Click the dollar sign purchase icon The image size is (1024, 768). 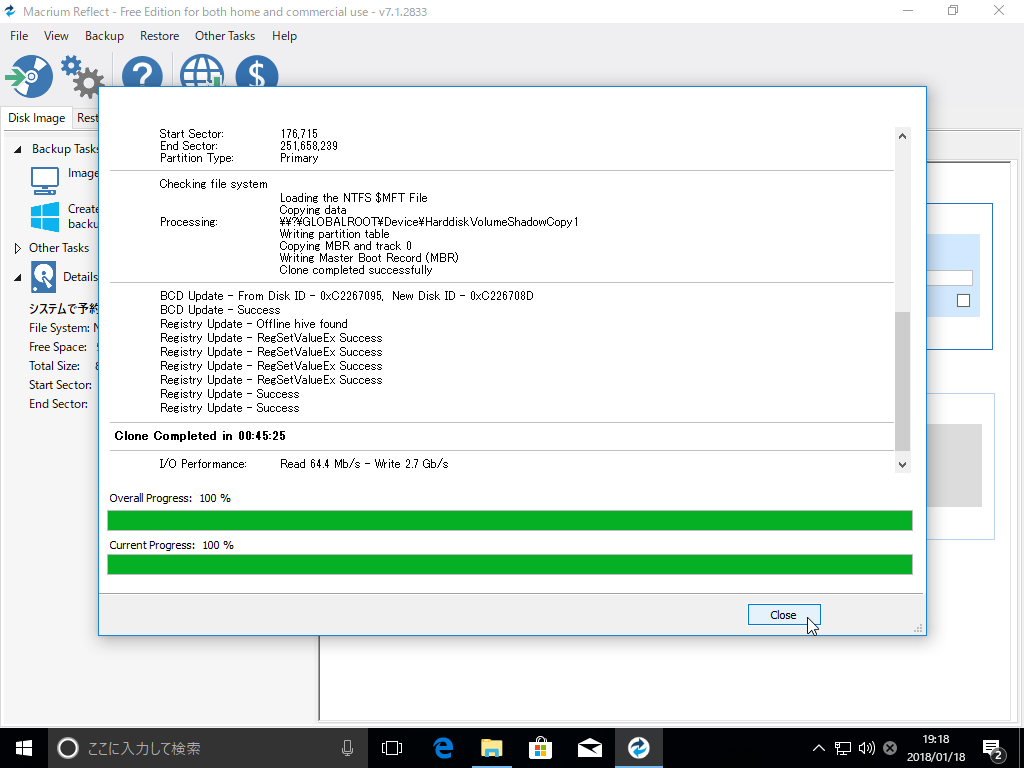coord(257,71)
